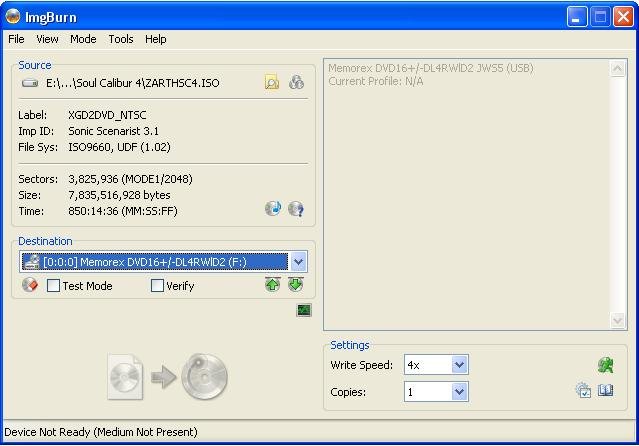Open the Tools menu
Image resolution: width=639 pixels, height=446 pixels.
tap(121, 39)
